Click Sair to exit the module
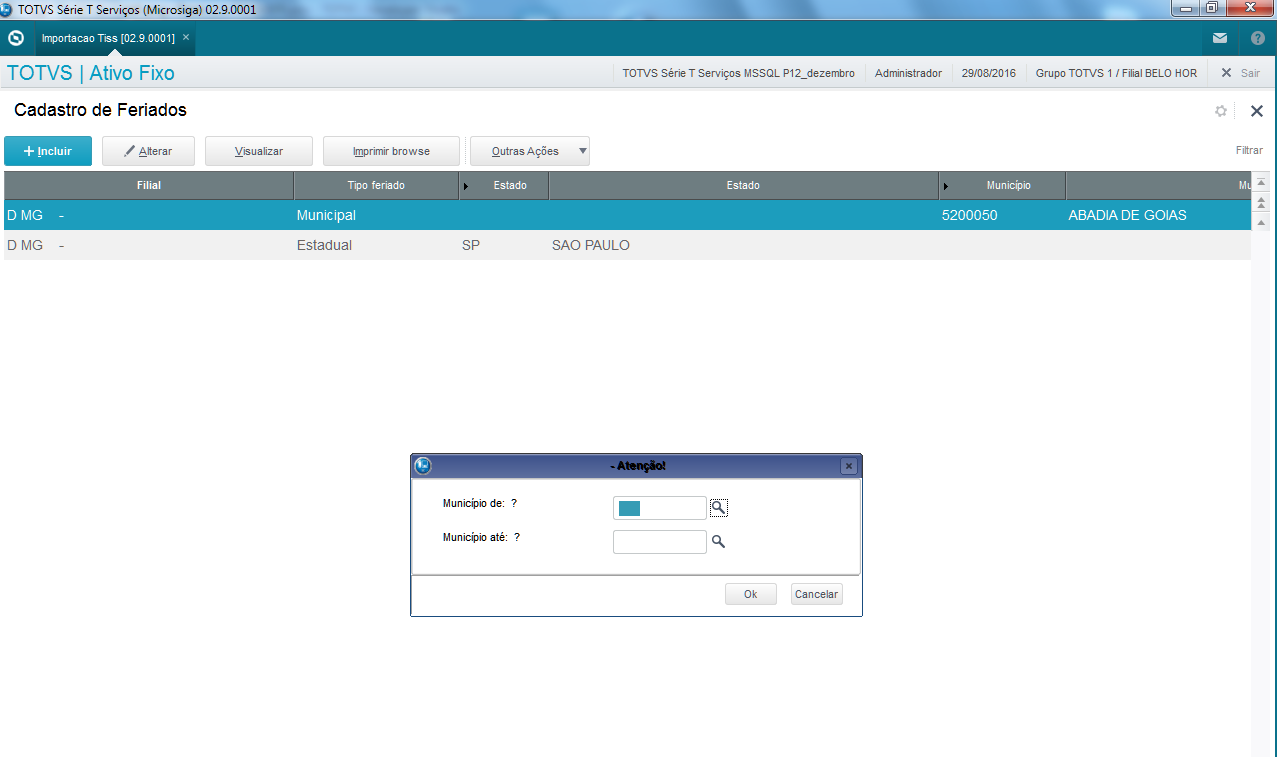 [1240, 73]
